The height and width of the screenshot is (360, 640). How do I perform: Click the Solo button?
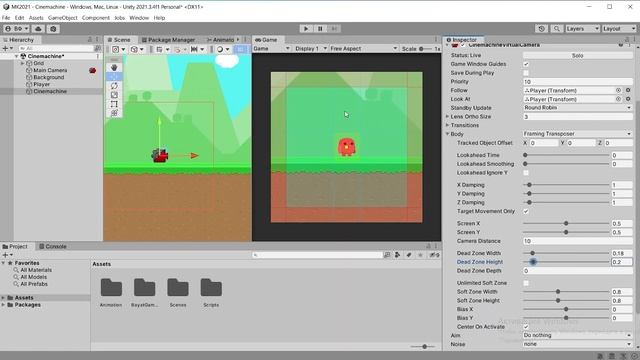click(578, 55)
